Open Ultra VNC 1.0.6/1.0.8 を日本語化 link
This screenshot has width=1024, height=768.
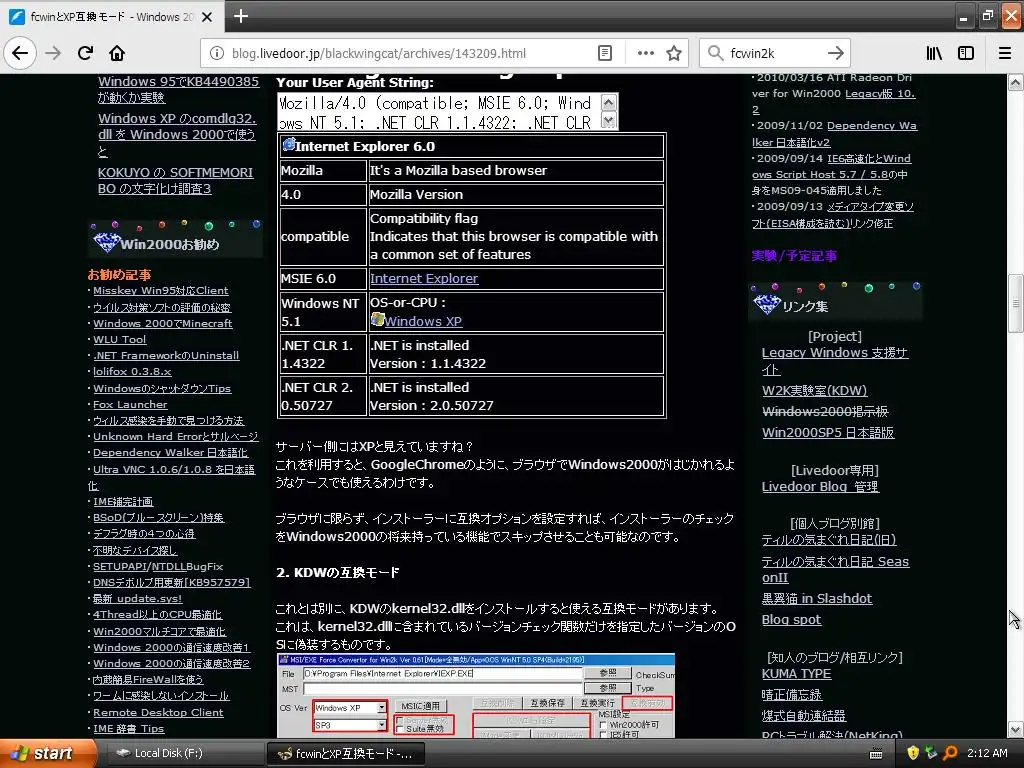[x=171, y=477]
